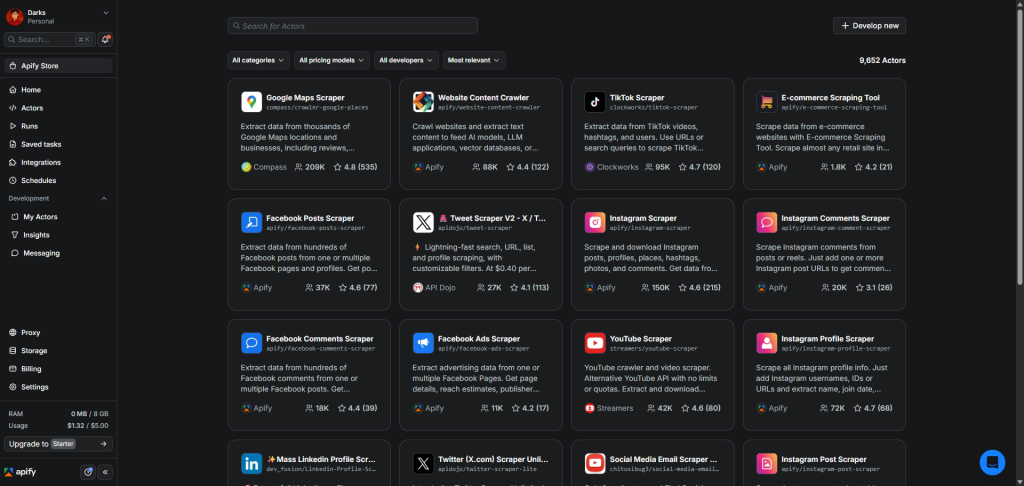Expand the All pricing models filter
This screenshot has width=1024, height=486.
click(332, 60)
